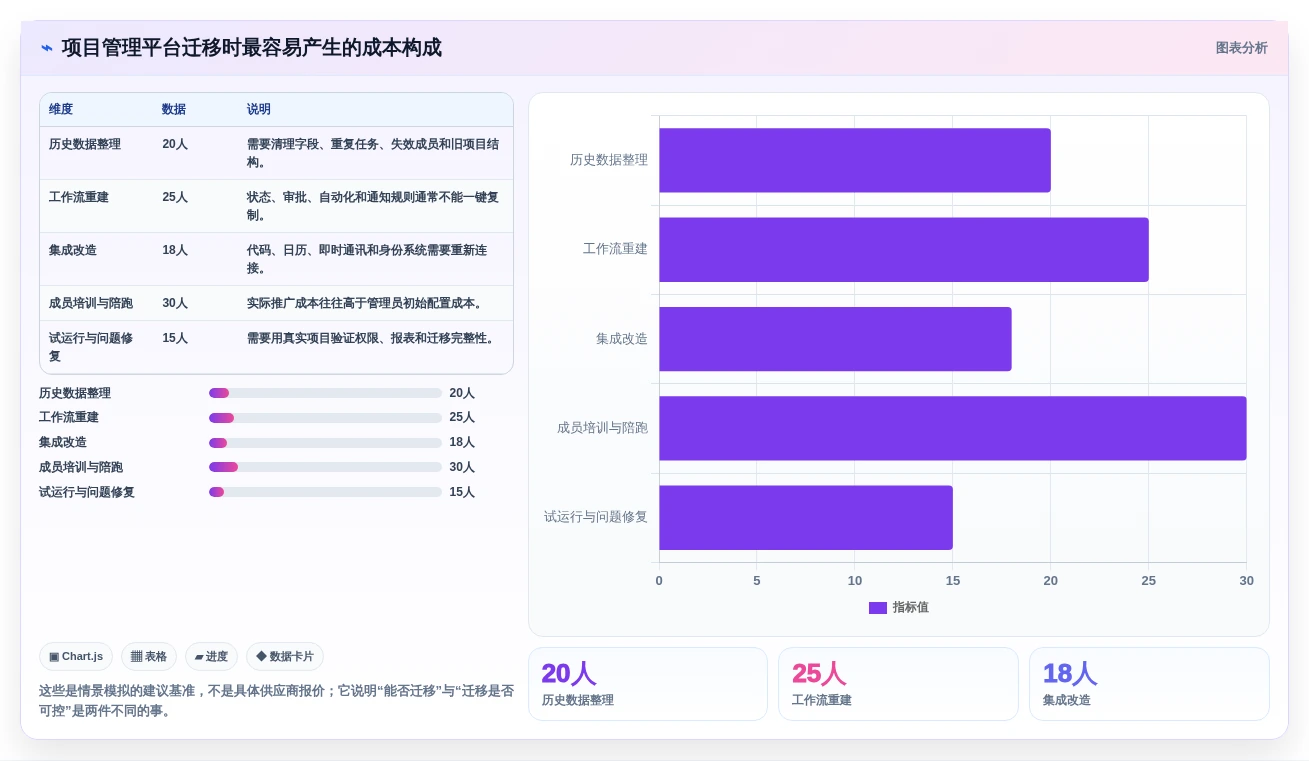This screenshot has width=1309, height=761.
Task: Click the footnote text about 情景模拟
Action: [277, 701]
